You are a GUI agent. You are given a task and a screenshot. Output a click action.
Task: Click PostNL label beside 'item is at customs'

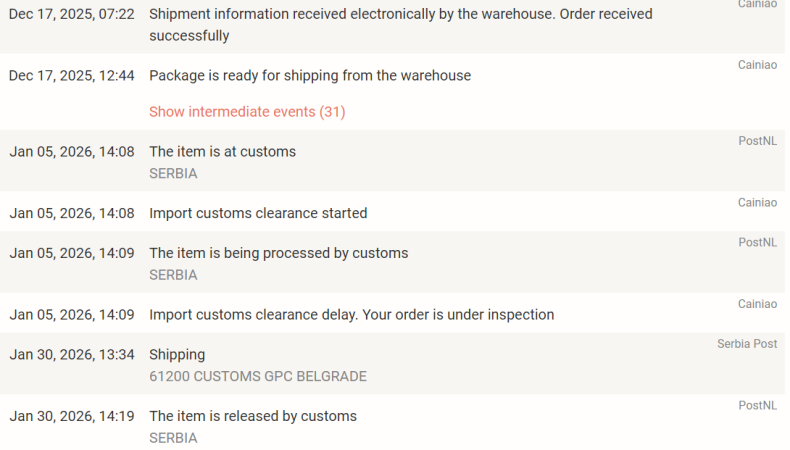coord(757,141)
